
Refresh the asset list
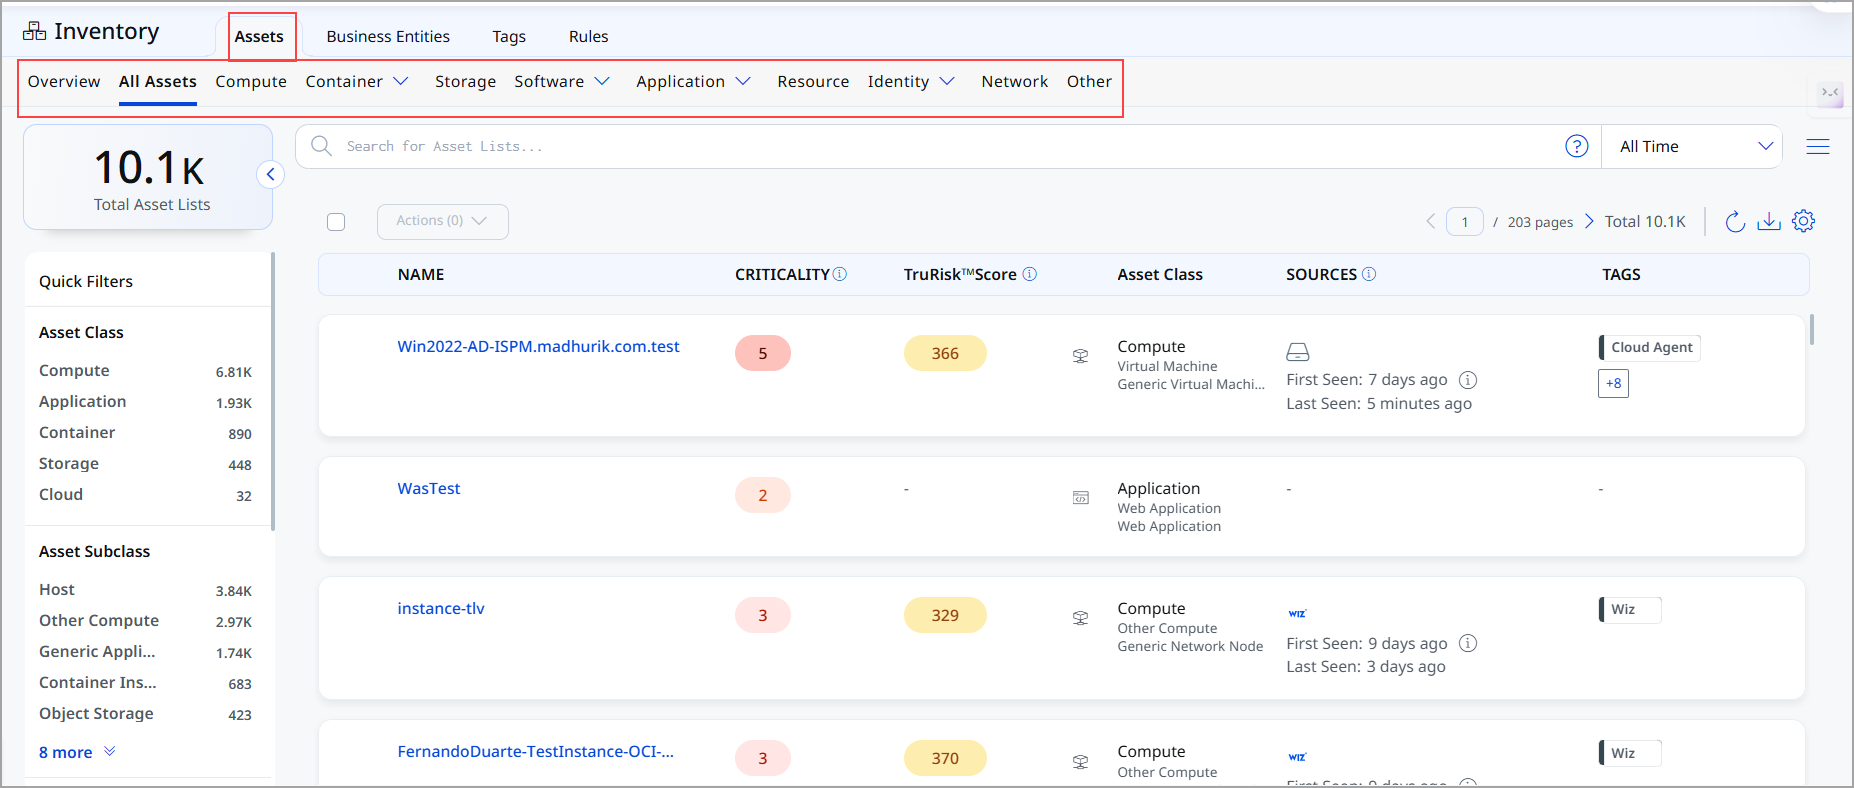click(1735, 221)
